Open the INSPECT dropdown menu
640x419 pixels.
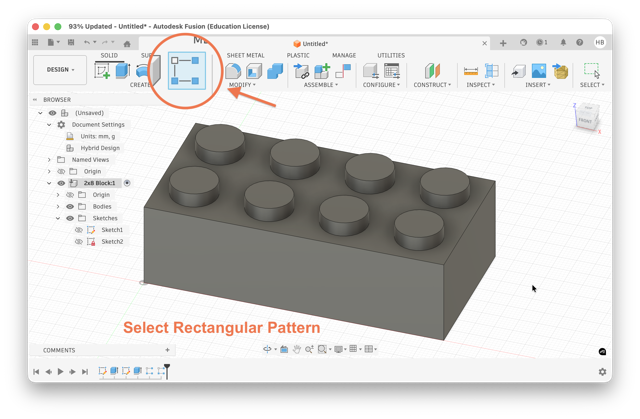coord(480,85)
